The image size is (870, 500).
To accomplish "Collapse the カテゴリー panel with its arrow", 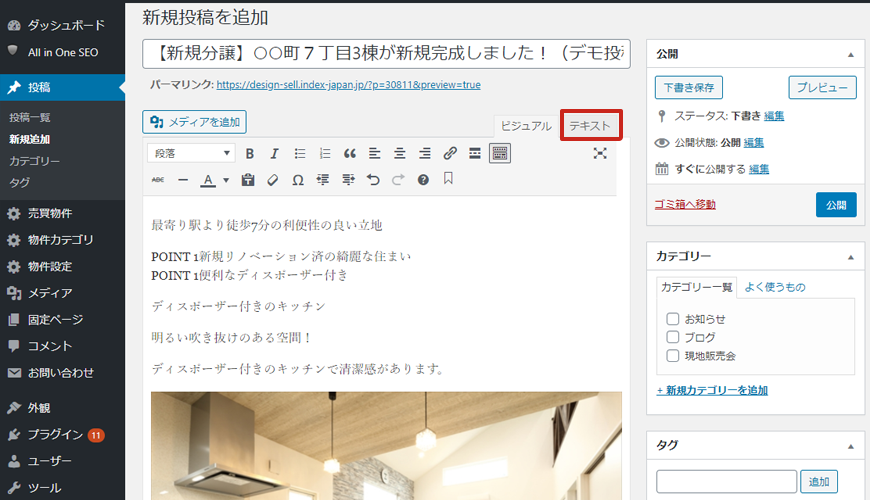I will 850,256.
